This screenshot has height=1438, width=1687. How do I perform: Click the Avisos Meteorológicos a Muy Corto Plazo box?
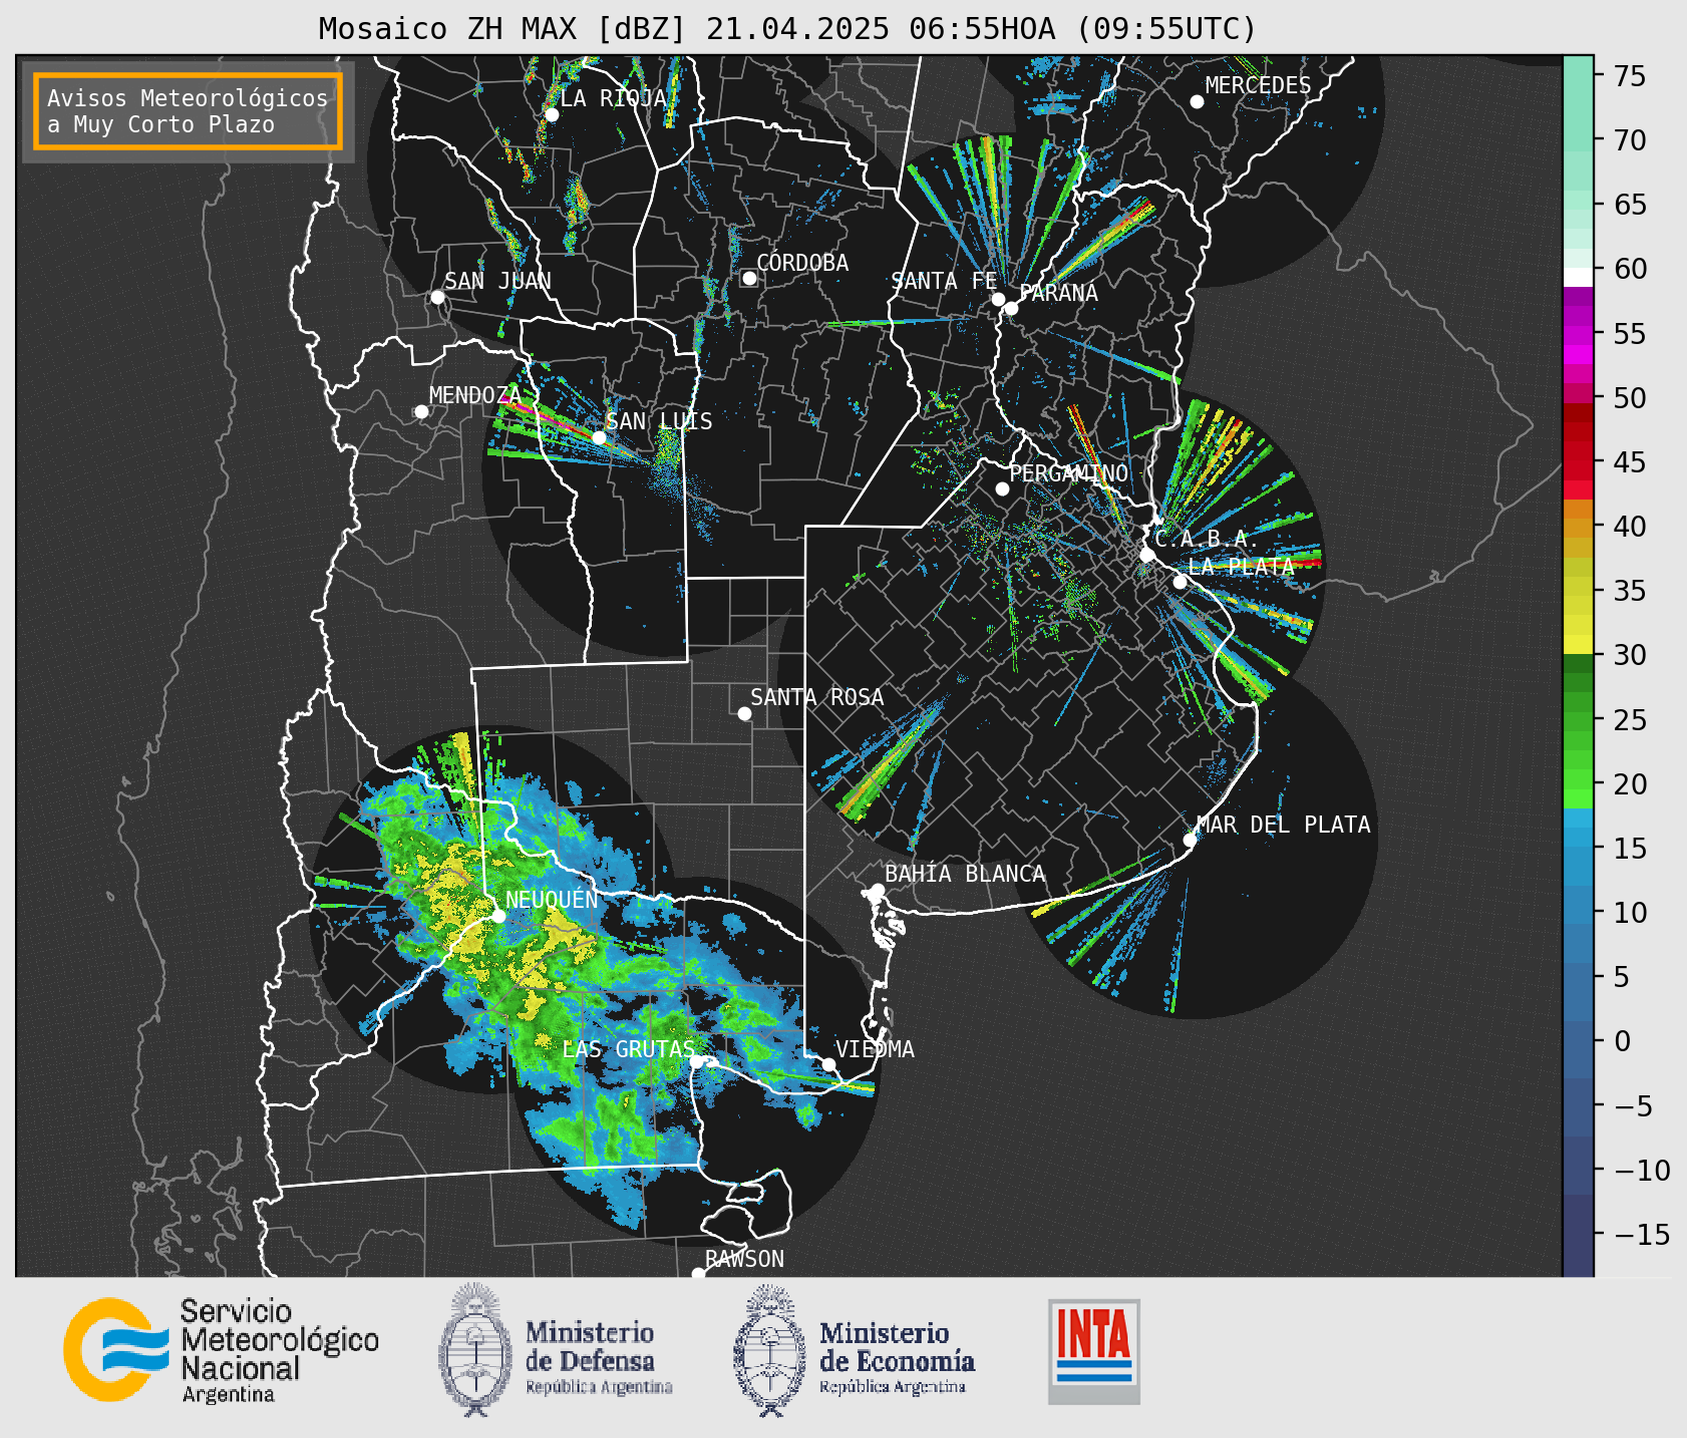(188, 111)
